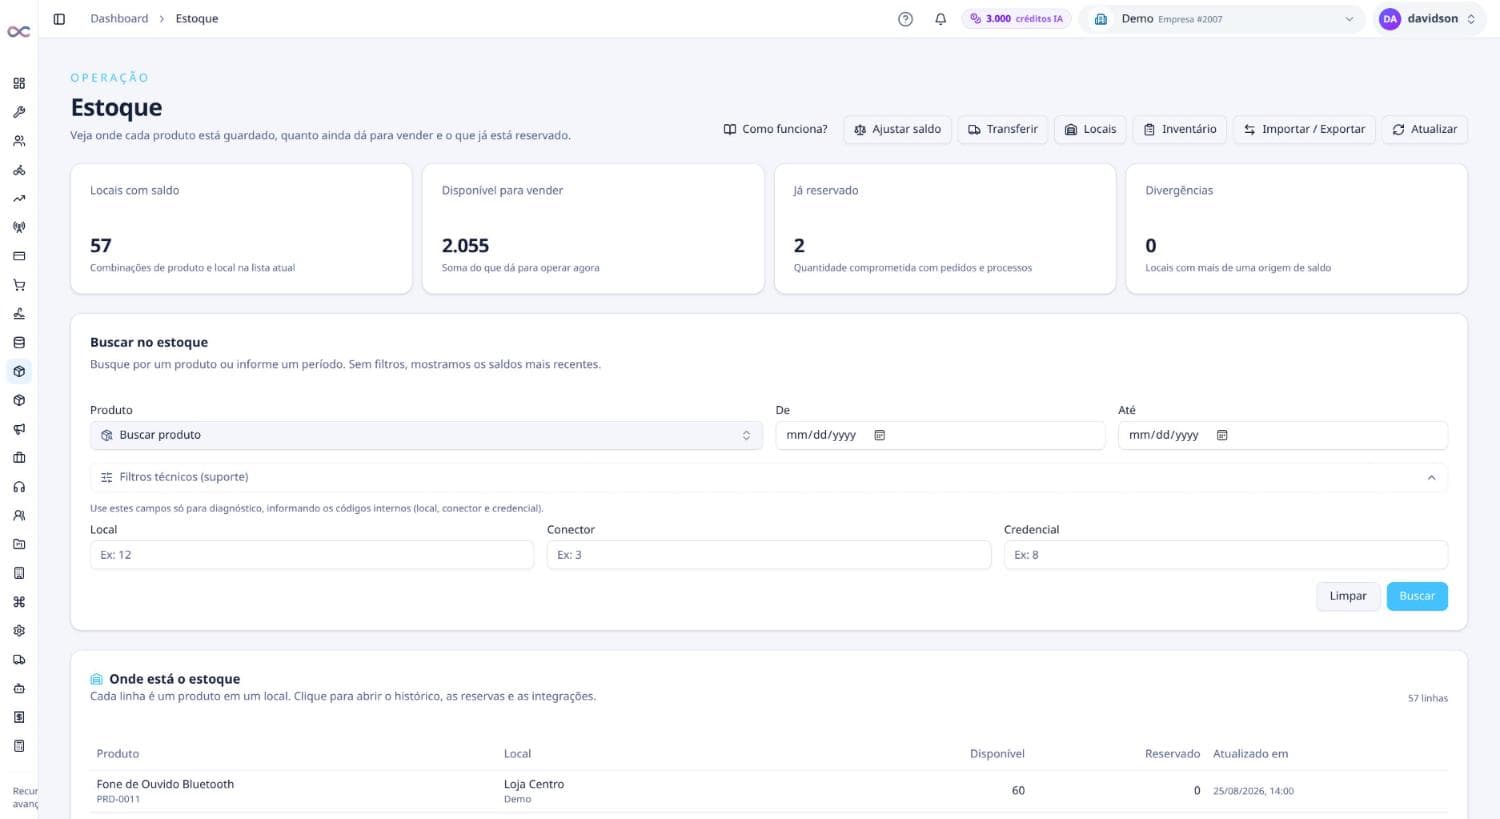Click the Disponível para vender card

tap(593, 229)
